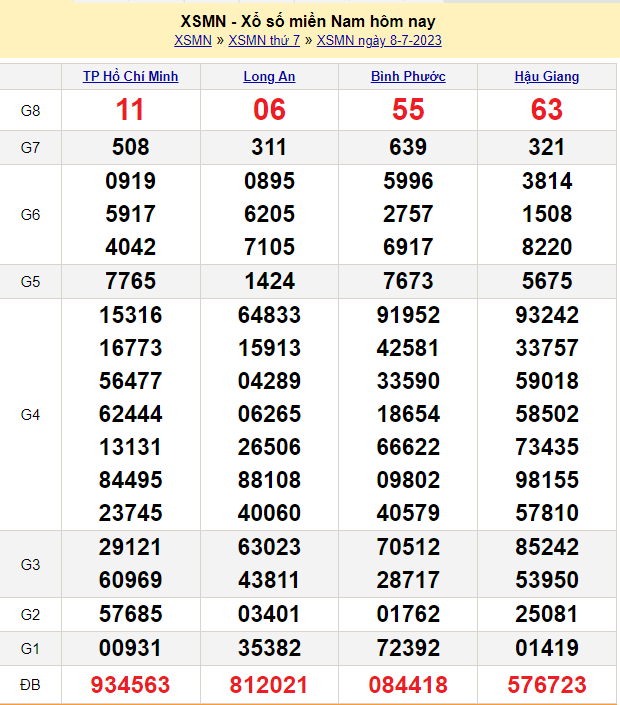Viewport: 620px width, 705px height.
Task: Click Long An special prize 812021
Action: [269, 685]
